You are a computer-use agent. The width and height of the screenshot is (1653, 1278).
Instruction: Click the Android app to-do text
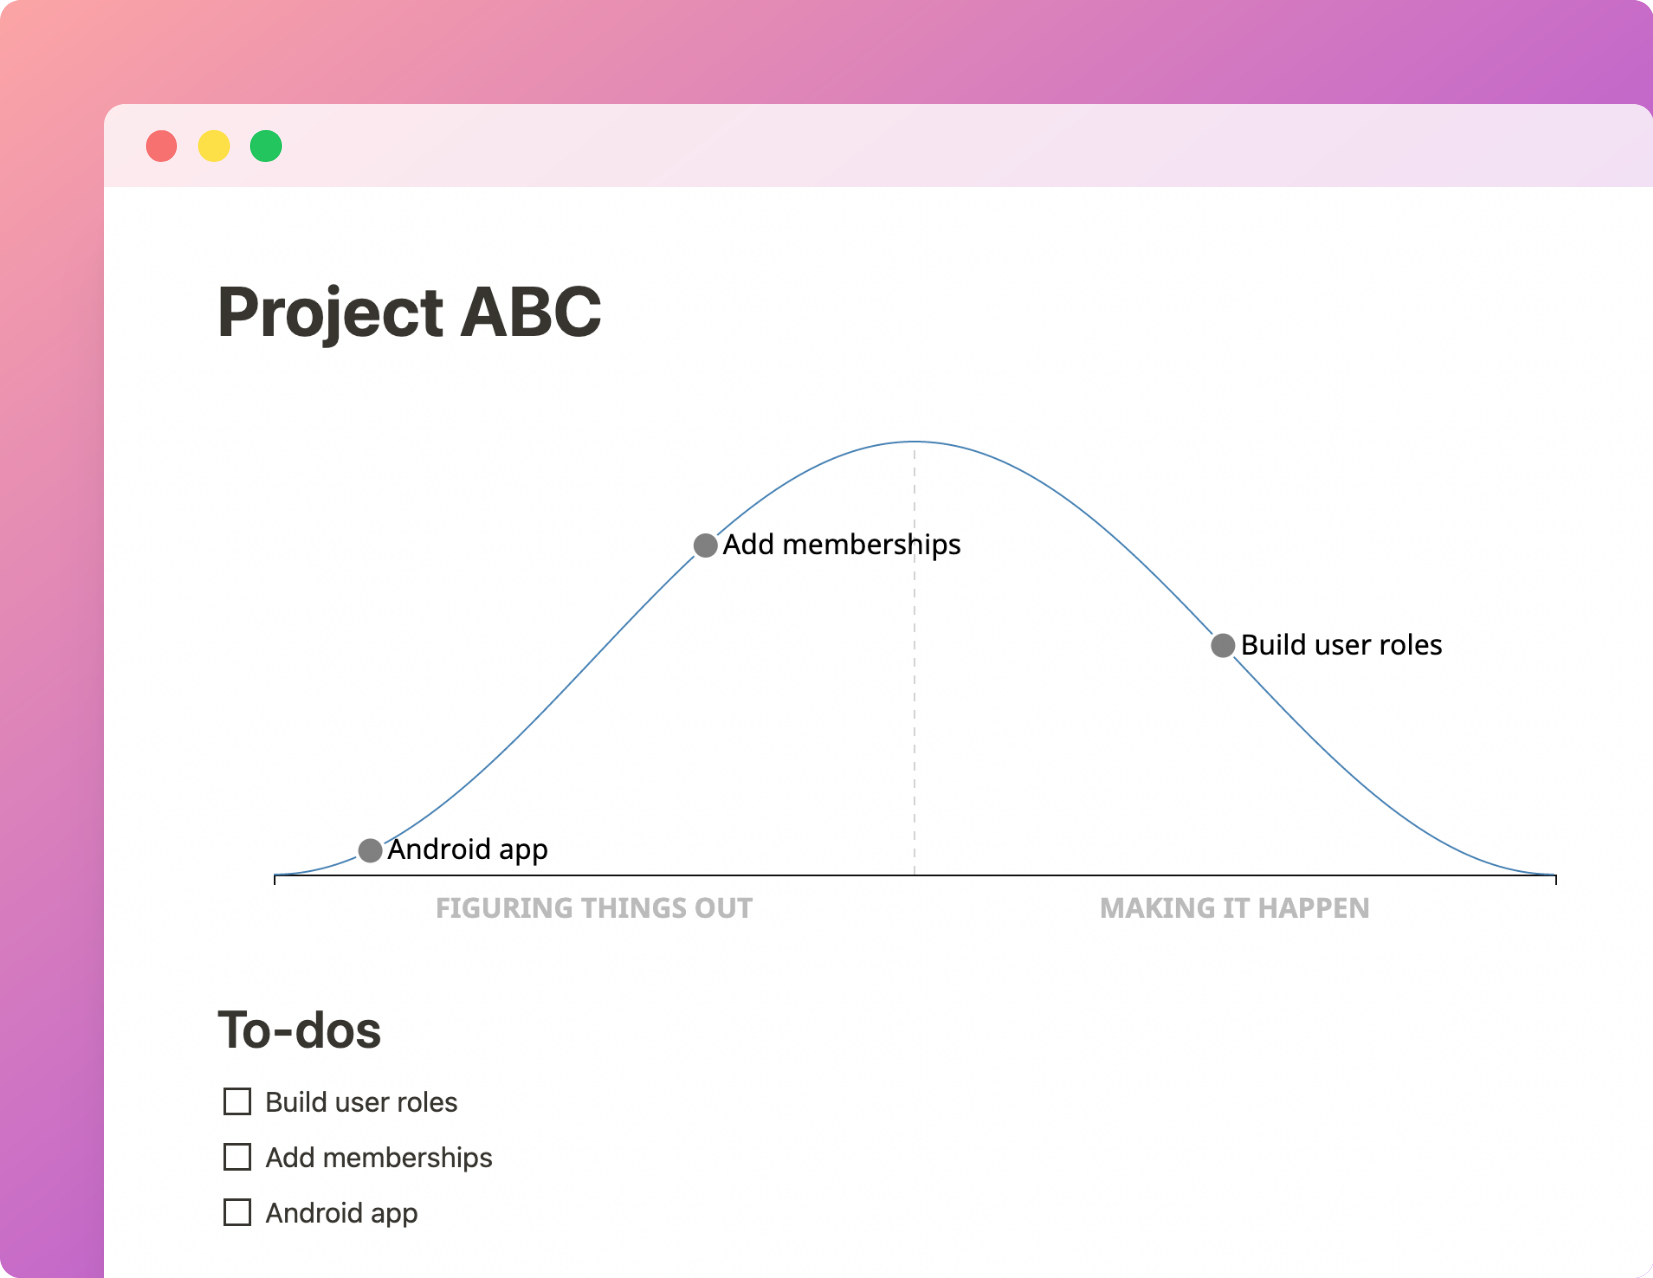click(x=342, y=1213)
